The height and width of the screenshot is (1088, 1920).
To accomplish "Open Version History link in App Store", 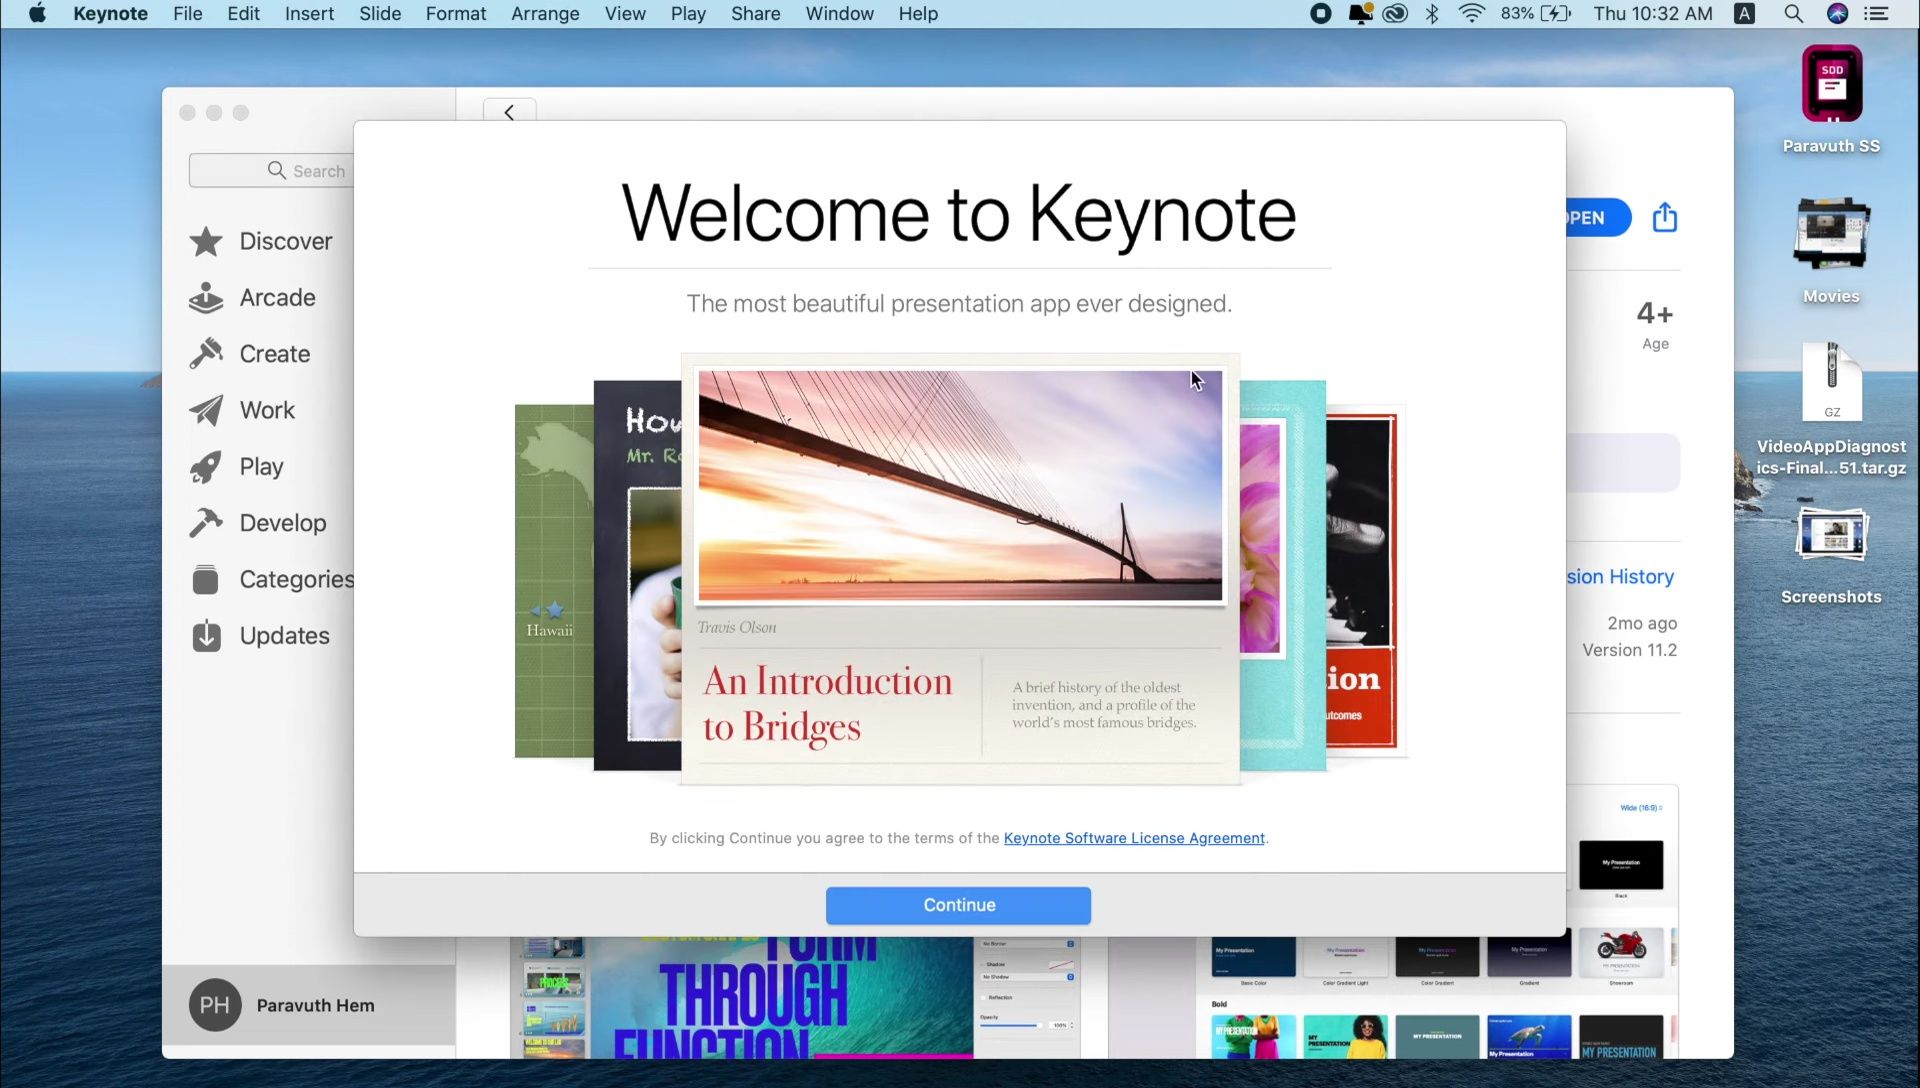I will [1620, 577].
